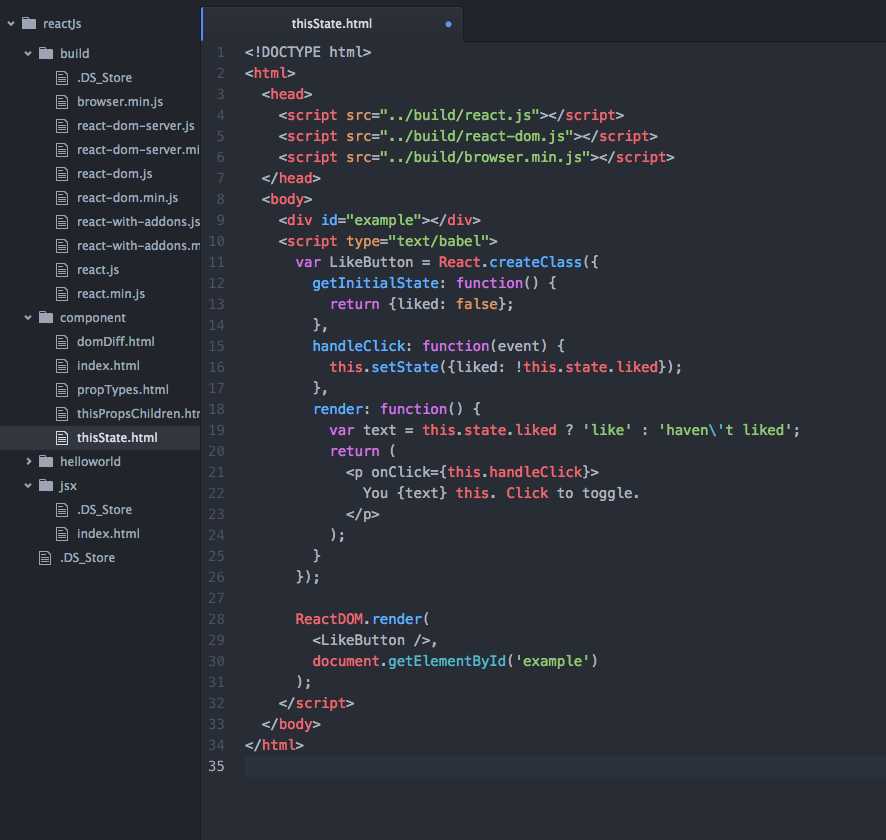Collapse the reactJs root folder chevron
Screen dimensions: 886x840
(x=11, y=24)
